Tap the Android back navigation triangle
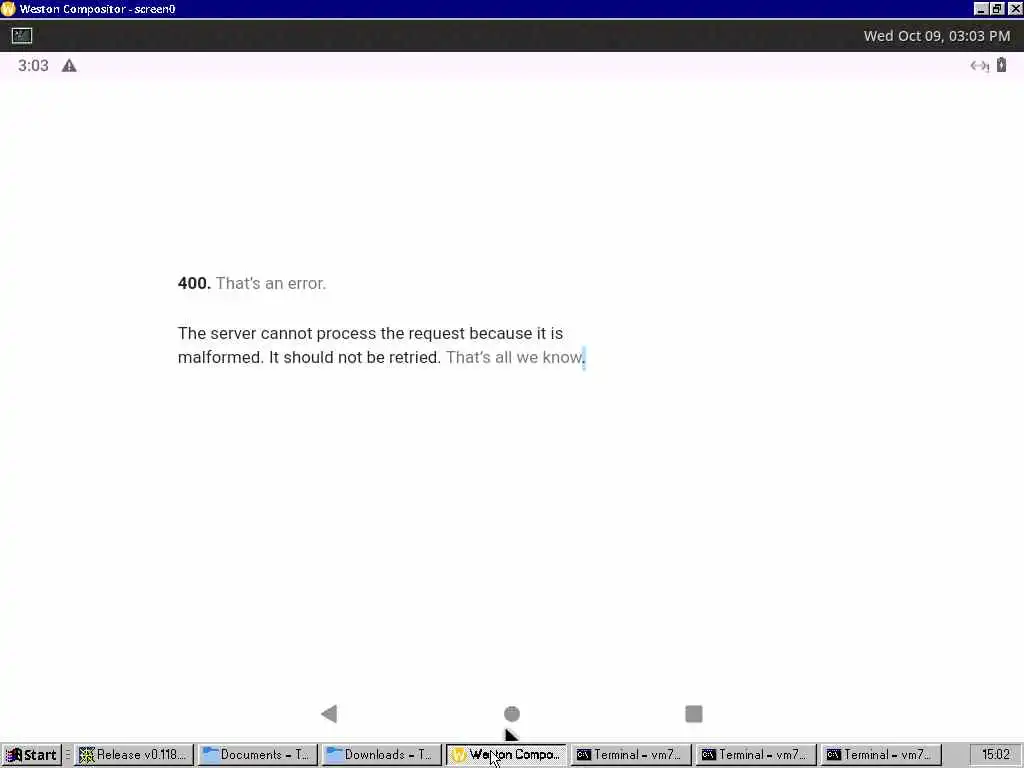Viewport: 1024px width, 768px height. tap(329, 714)
